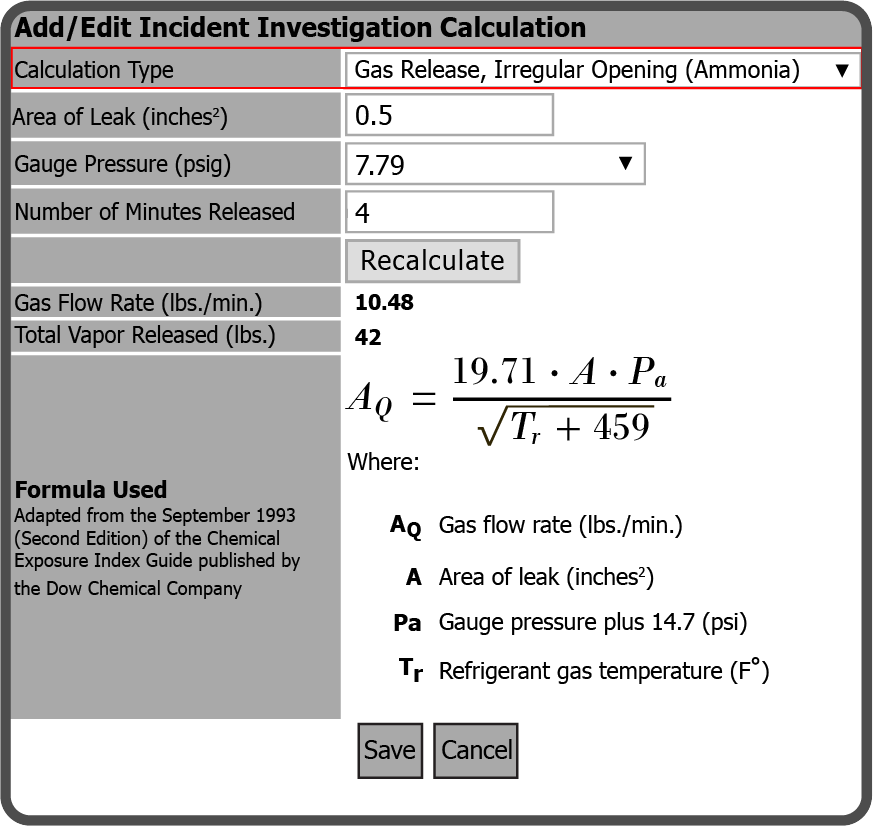873x826 pixels.
Task: Click the Formula Used heading
Action: pyautogui.click(x=91, y=490)
